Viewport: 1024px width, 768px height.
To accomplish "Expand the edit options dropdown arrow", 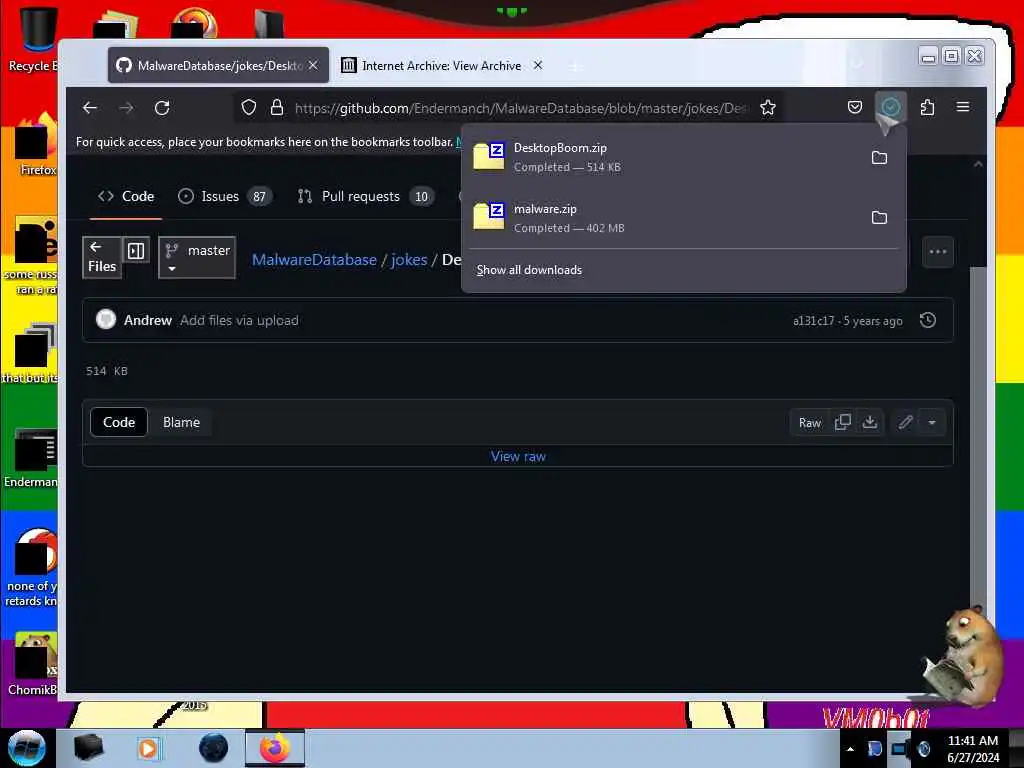I will [932, 423].
